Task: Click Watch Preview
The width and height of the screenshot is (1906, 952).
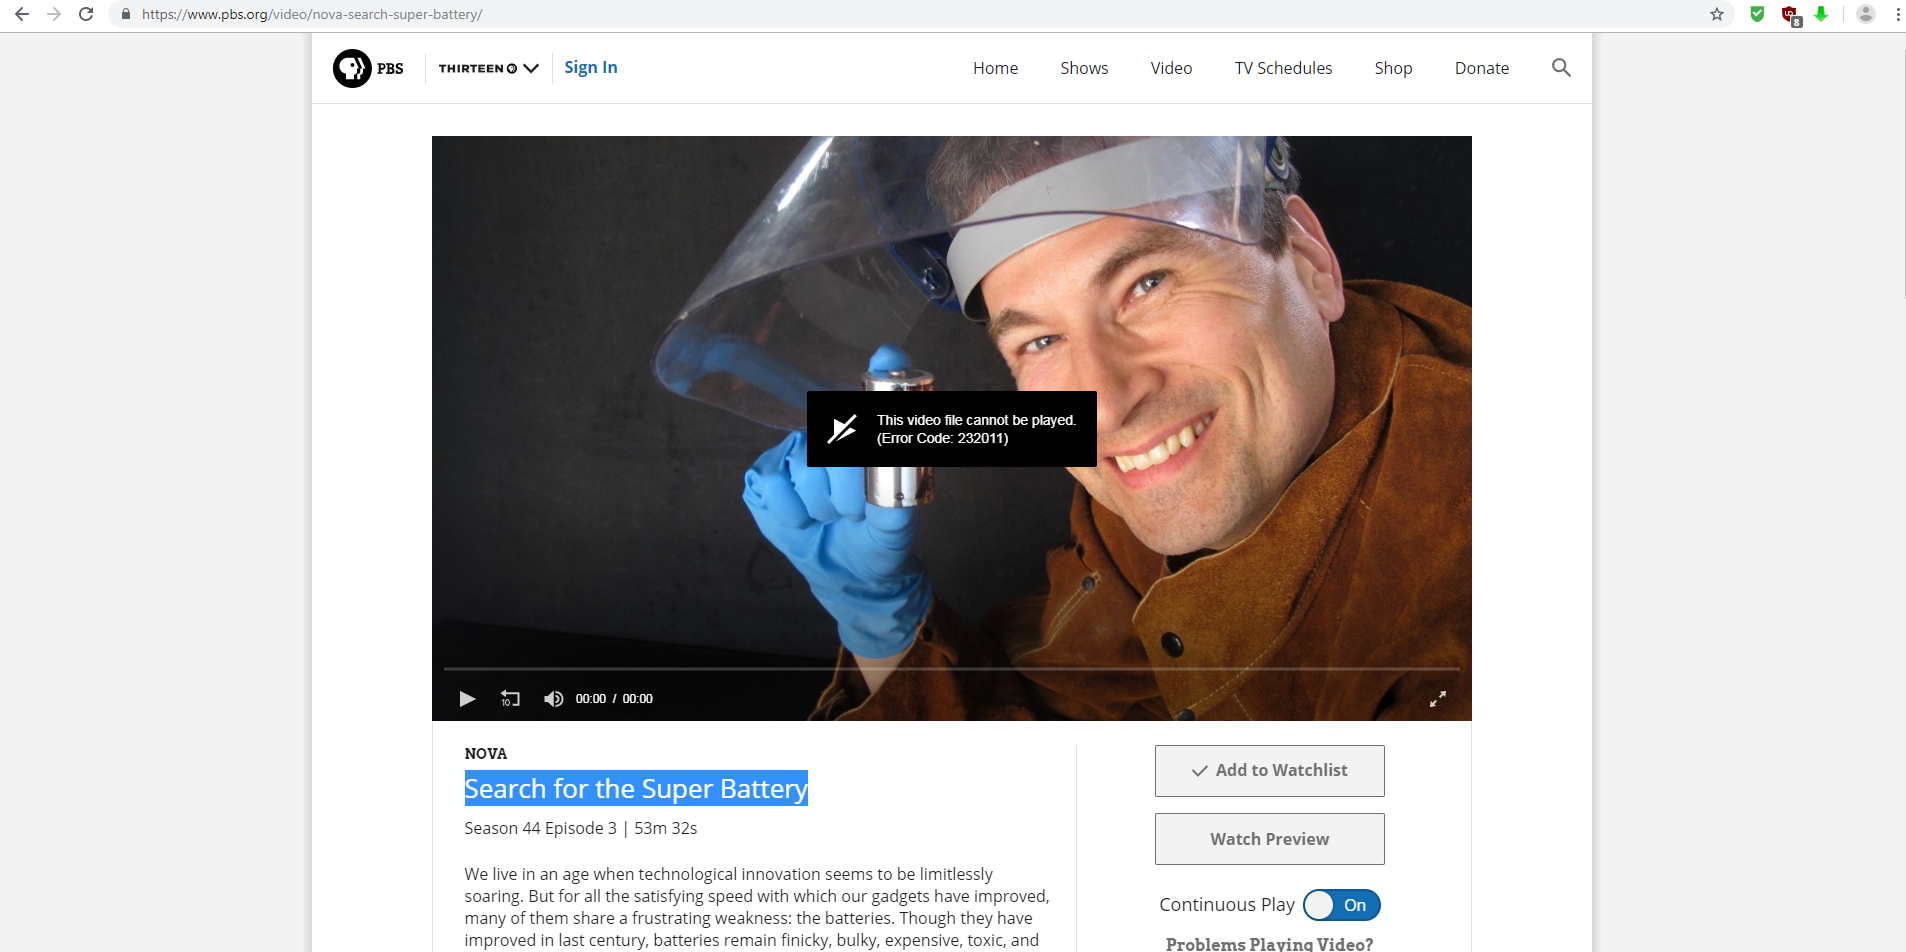Action: point(1268,838)
